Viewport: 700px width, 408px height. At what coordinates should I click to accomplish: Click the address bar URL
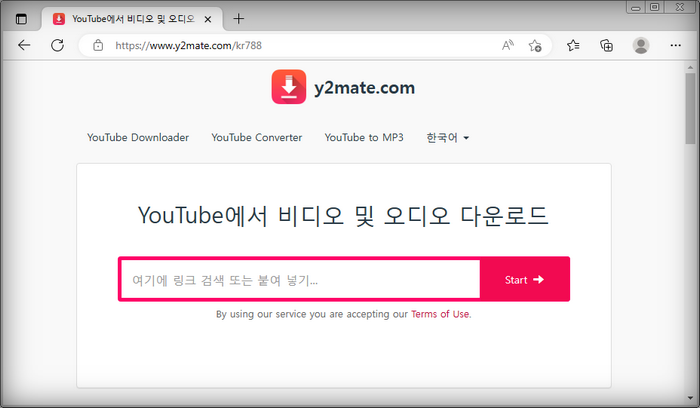(x=188, y=46)
